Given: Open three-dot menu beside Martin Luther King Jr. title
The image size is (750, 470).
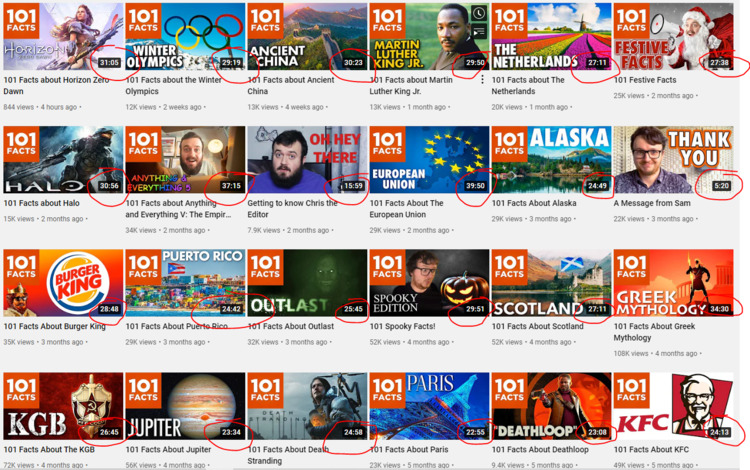Looking at the screenshot, I should [482, 79].
